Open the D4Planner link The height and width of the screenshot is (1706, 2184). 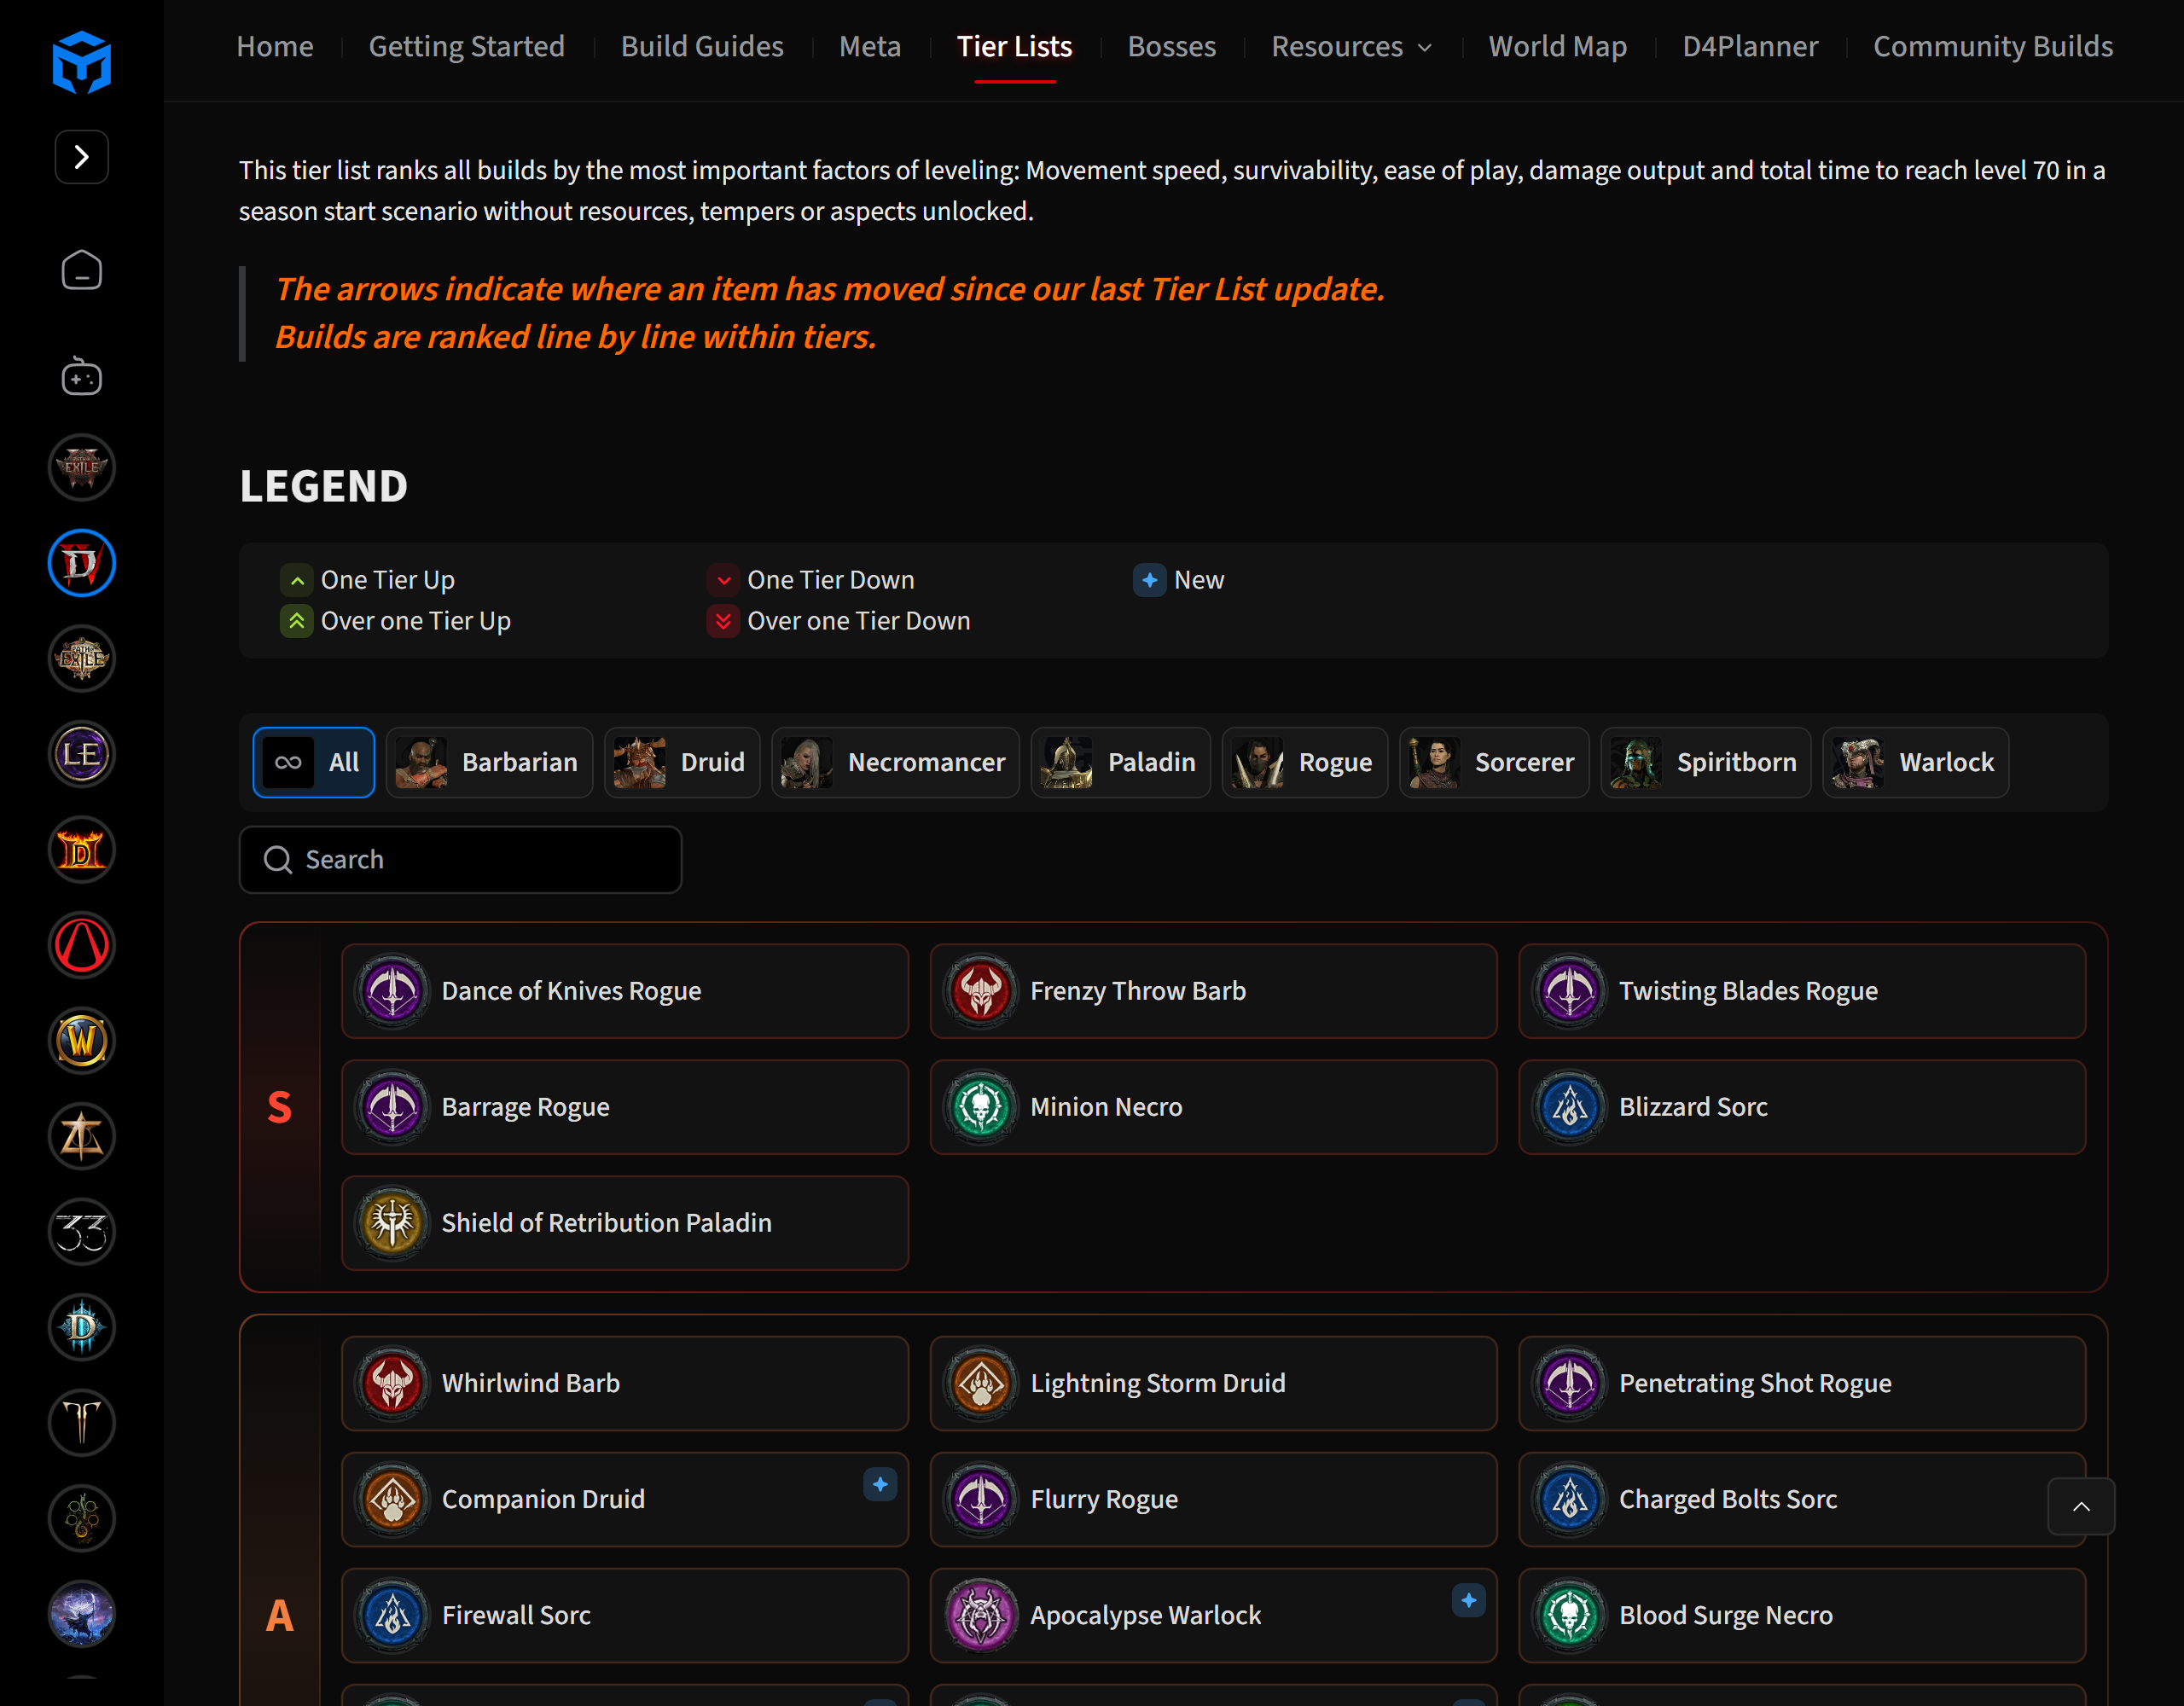[1750, 46]
